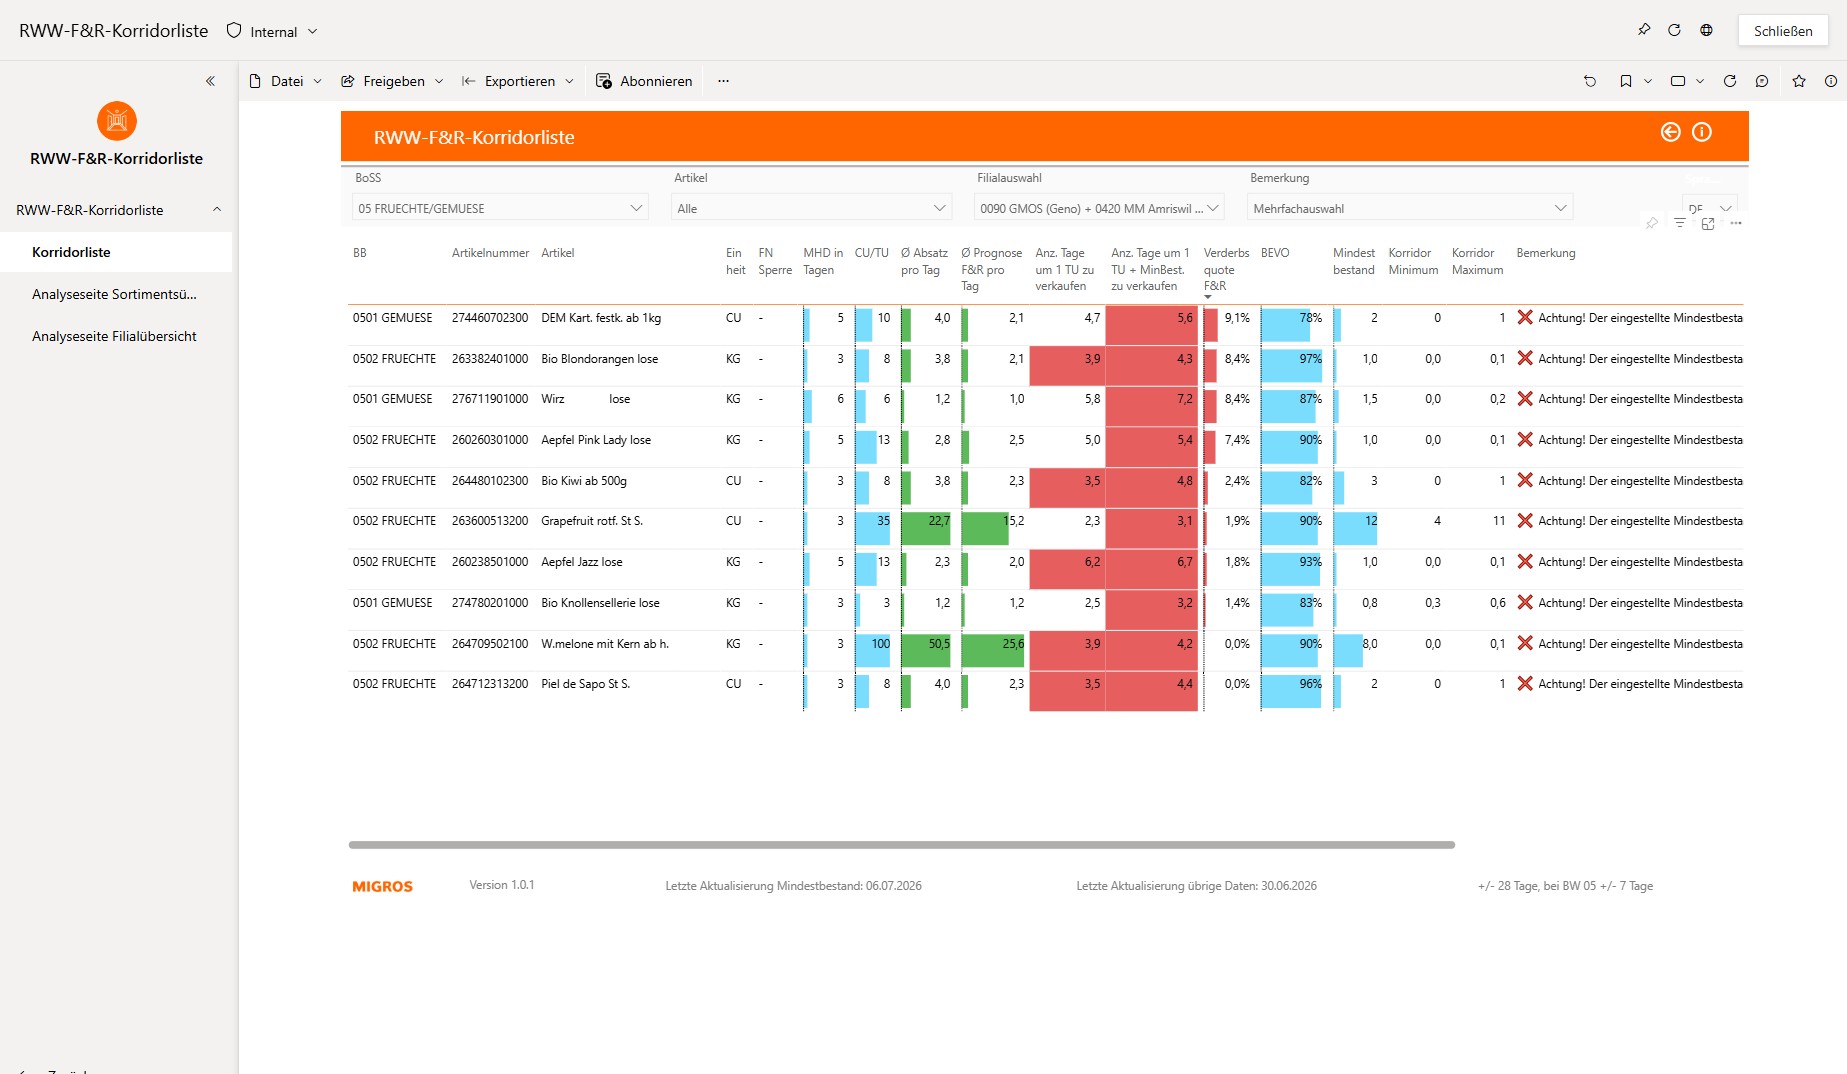Click the info icon in the orange header
Viewport: 1847px width, 1074px height.
pos(1702,132)
